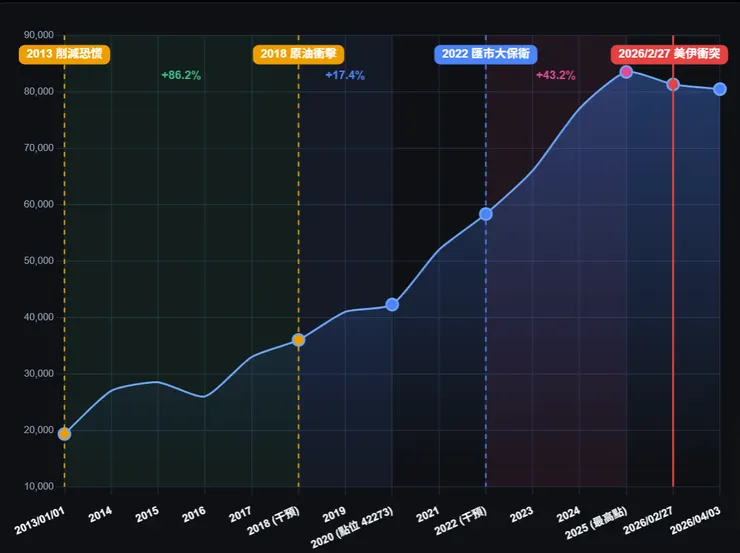Viewport: 740px width, 553px height.
Task: Click the 2020 (點位 42273) x-axis label
Action: 352,527
